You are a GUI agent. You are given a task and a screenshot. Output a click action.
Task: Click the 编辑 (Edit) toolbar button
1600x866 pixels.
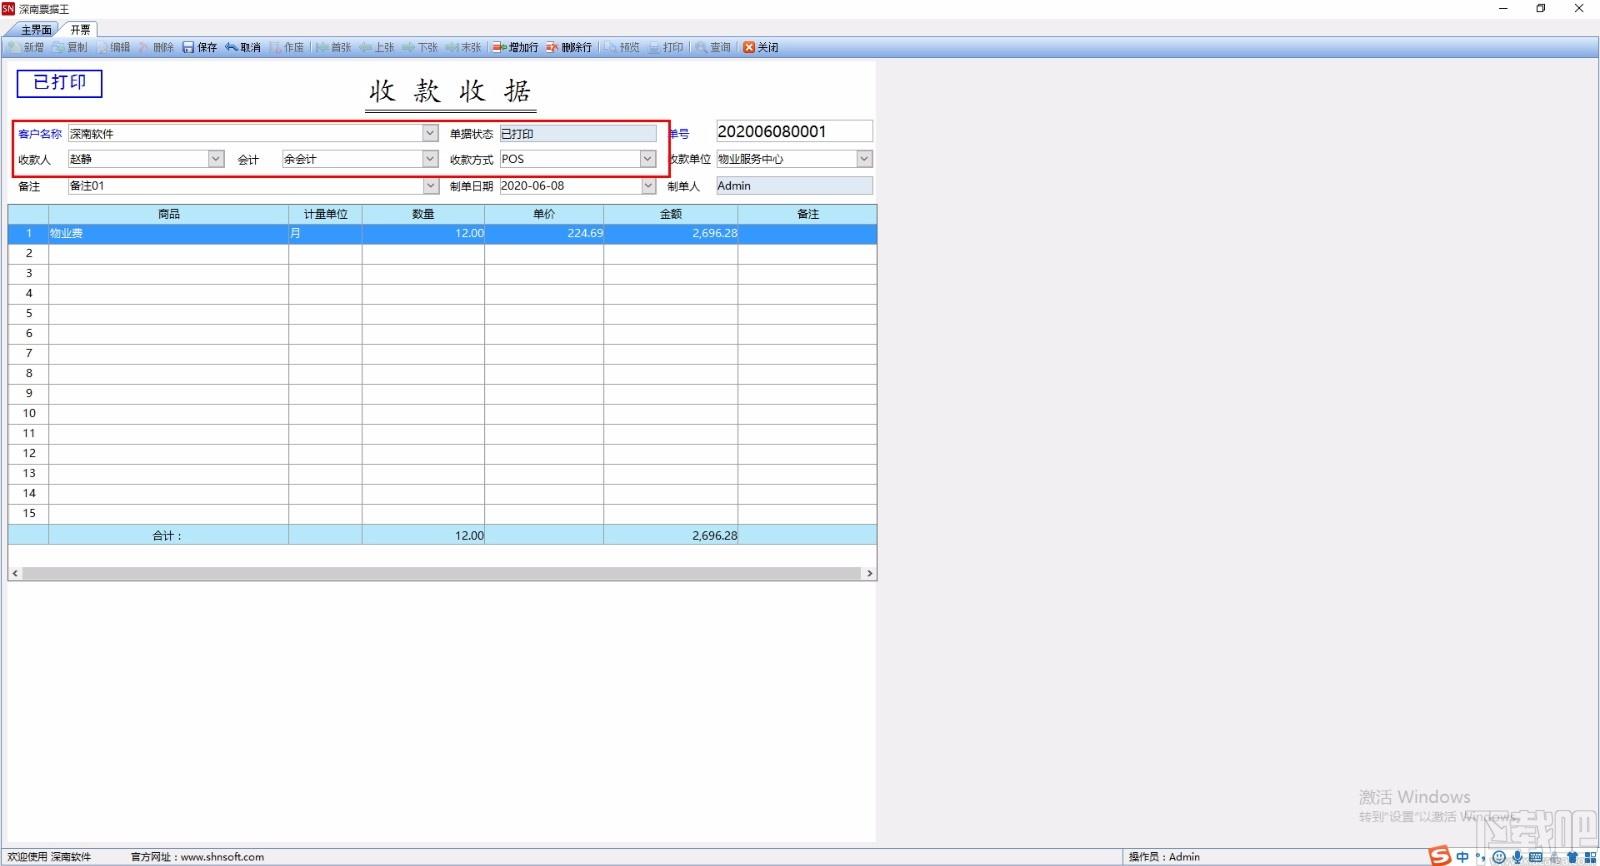coord(113,47)
